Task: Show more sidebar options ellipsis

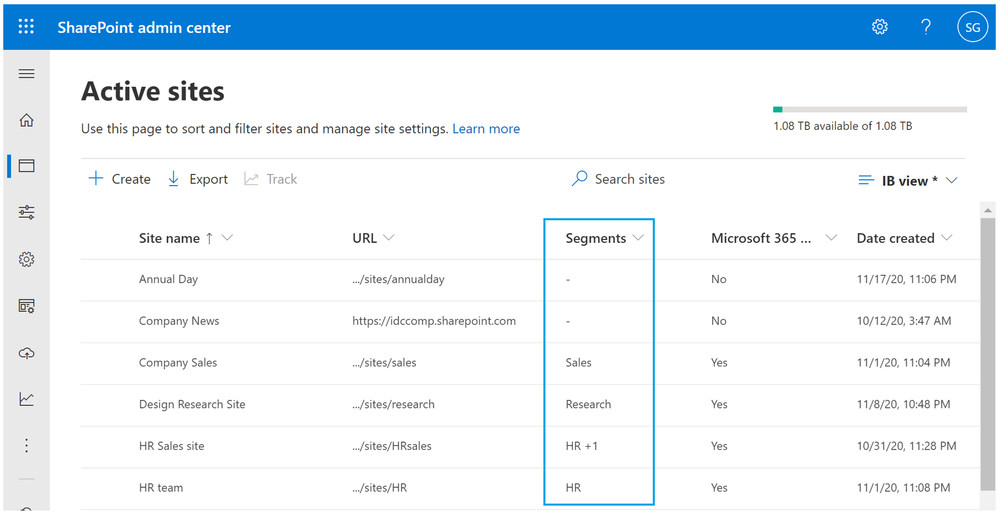Action: [26, 445]
